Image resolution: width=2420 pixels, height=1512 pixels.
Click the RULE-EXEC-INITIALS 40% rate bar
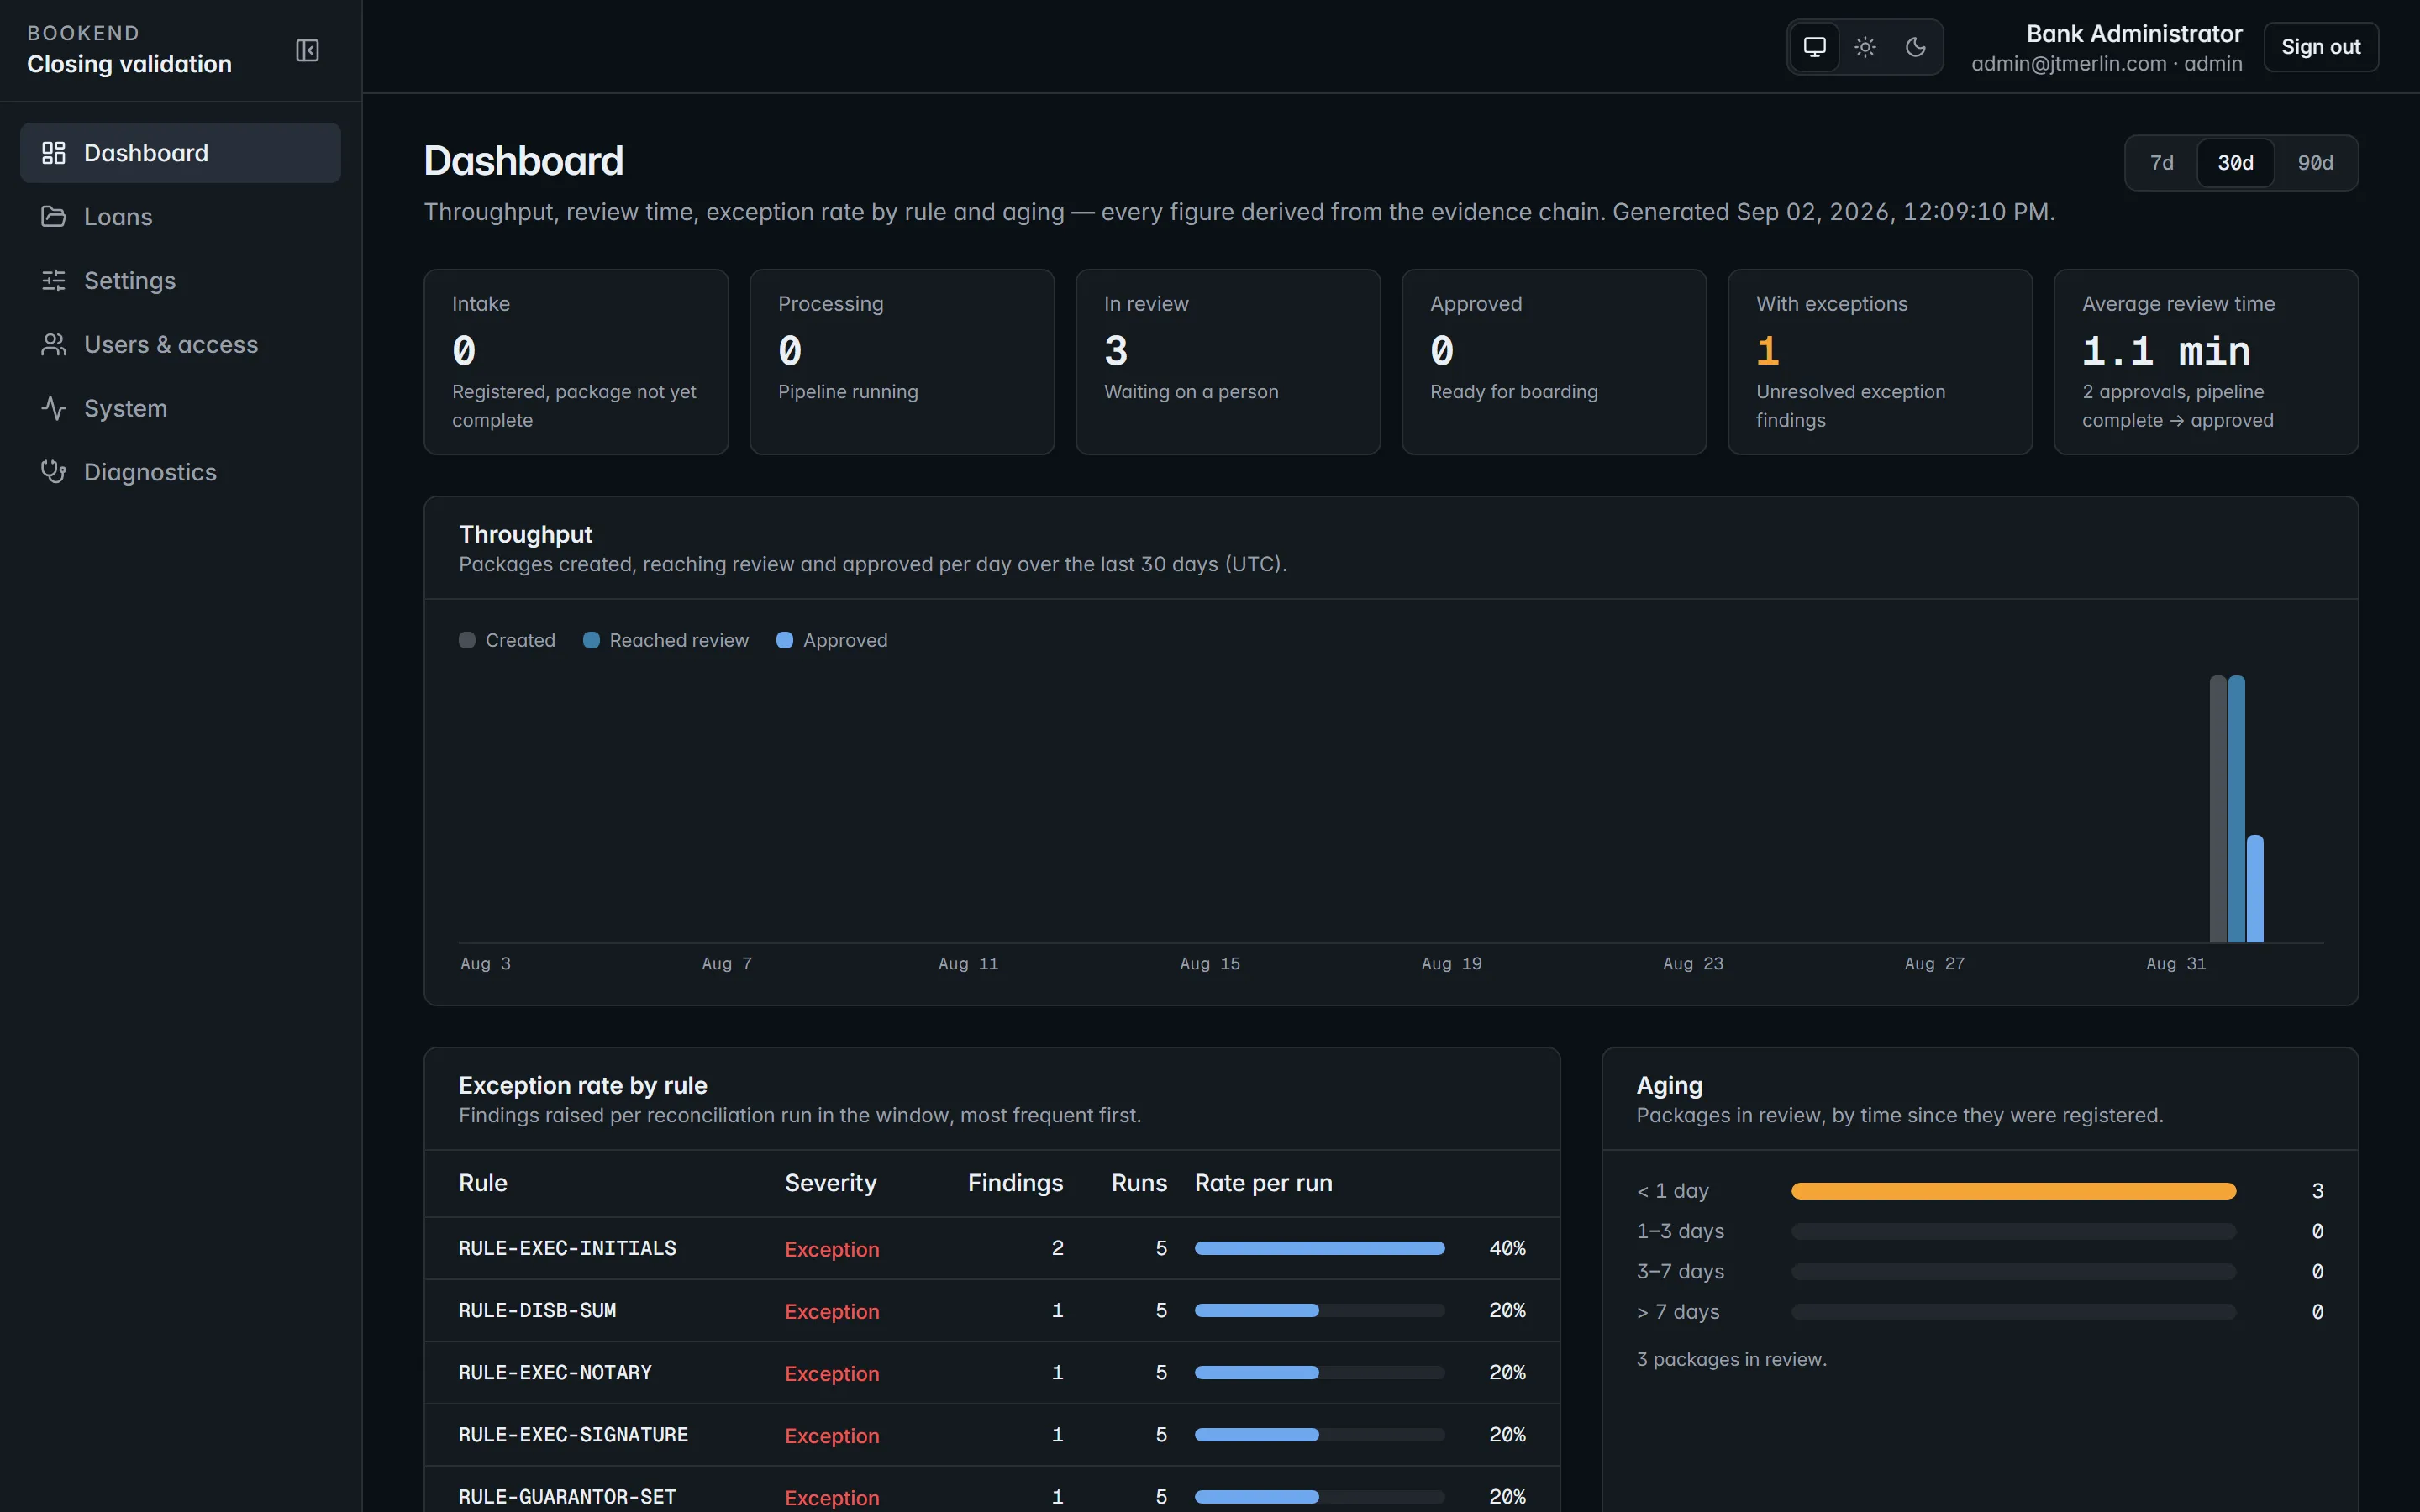tap(1319, 1248)
